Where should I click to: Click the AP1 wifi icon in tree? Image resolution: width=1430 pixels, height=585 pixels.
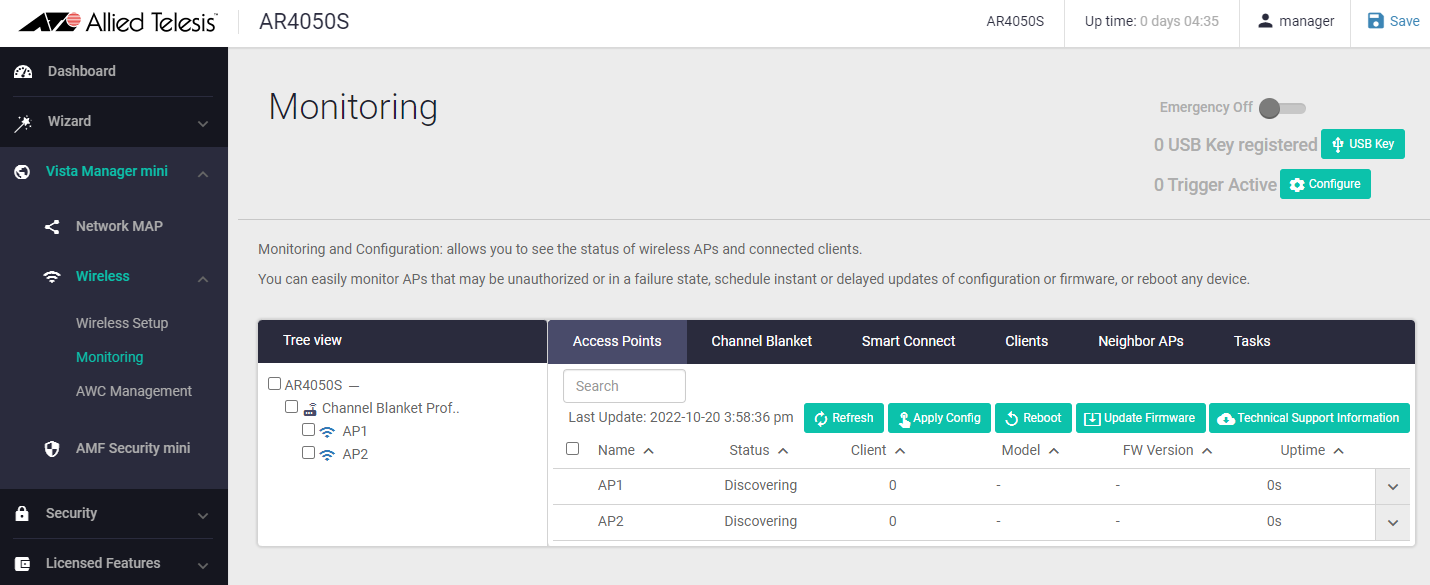click(327, 432)
